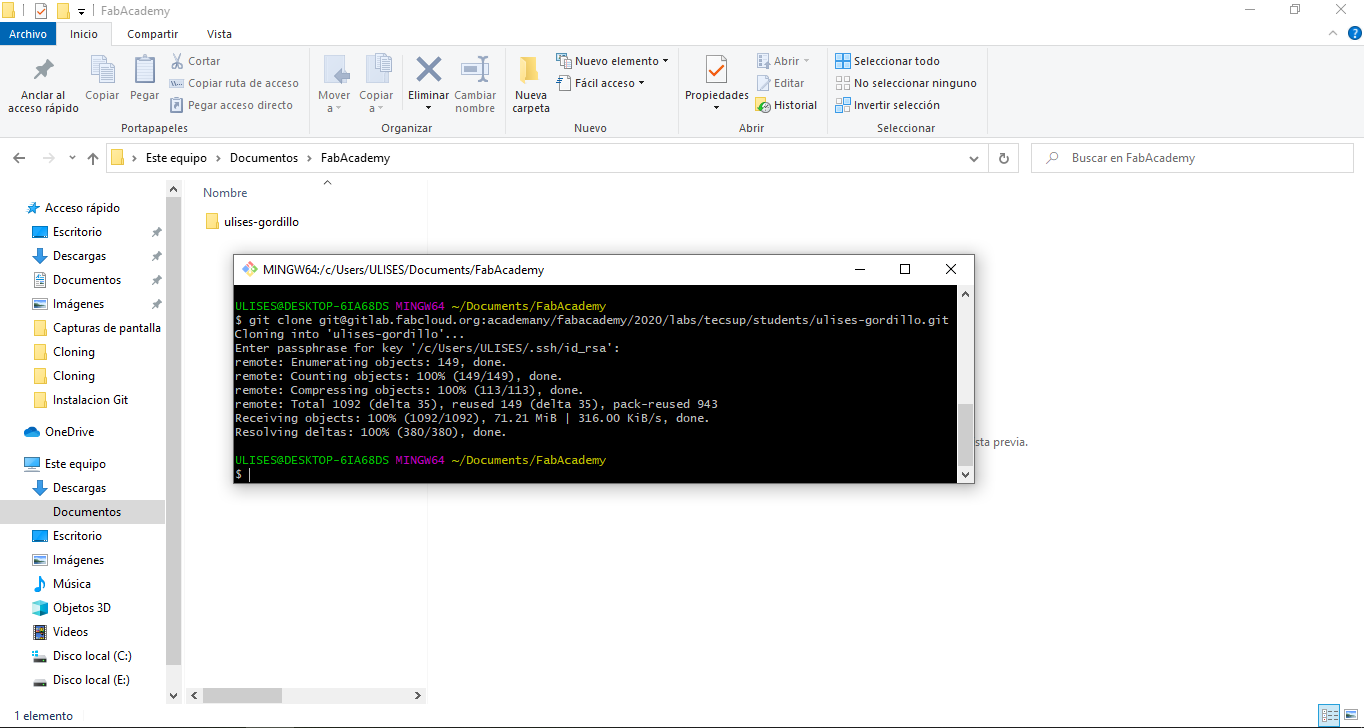The image size is (1364, 728).
Task: Click the Cortar scissors option
Action: pos(195,61)
